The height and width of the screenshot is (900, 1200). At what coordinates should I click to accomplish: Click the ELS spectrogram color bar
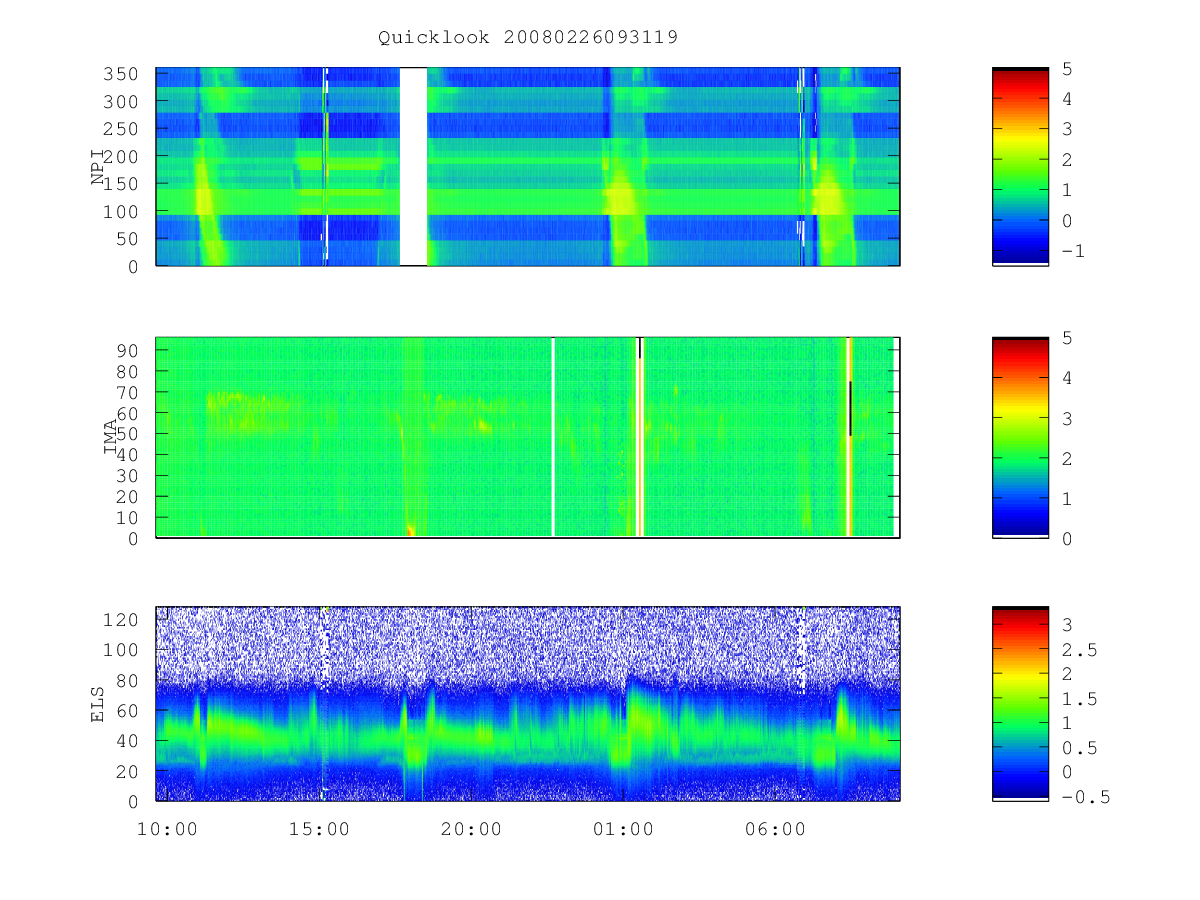[x=1020, y=703]
